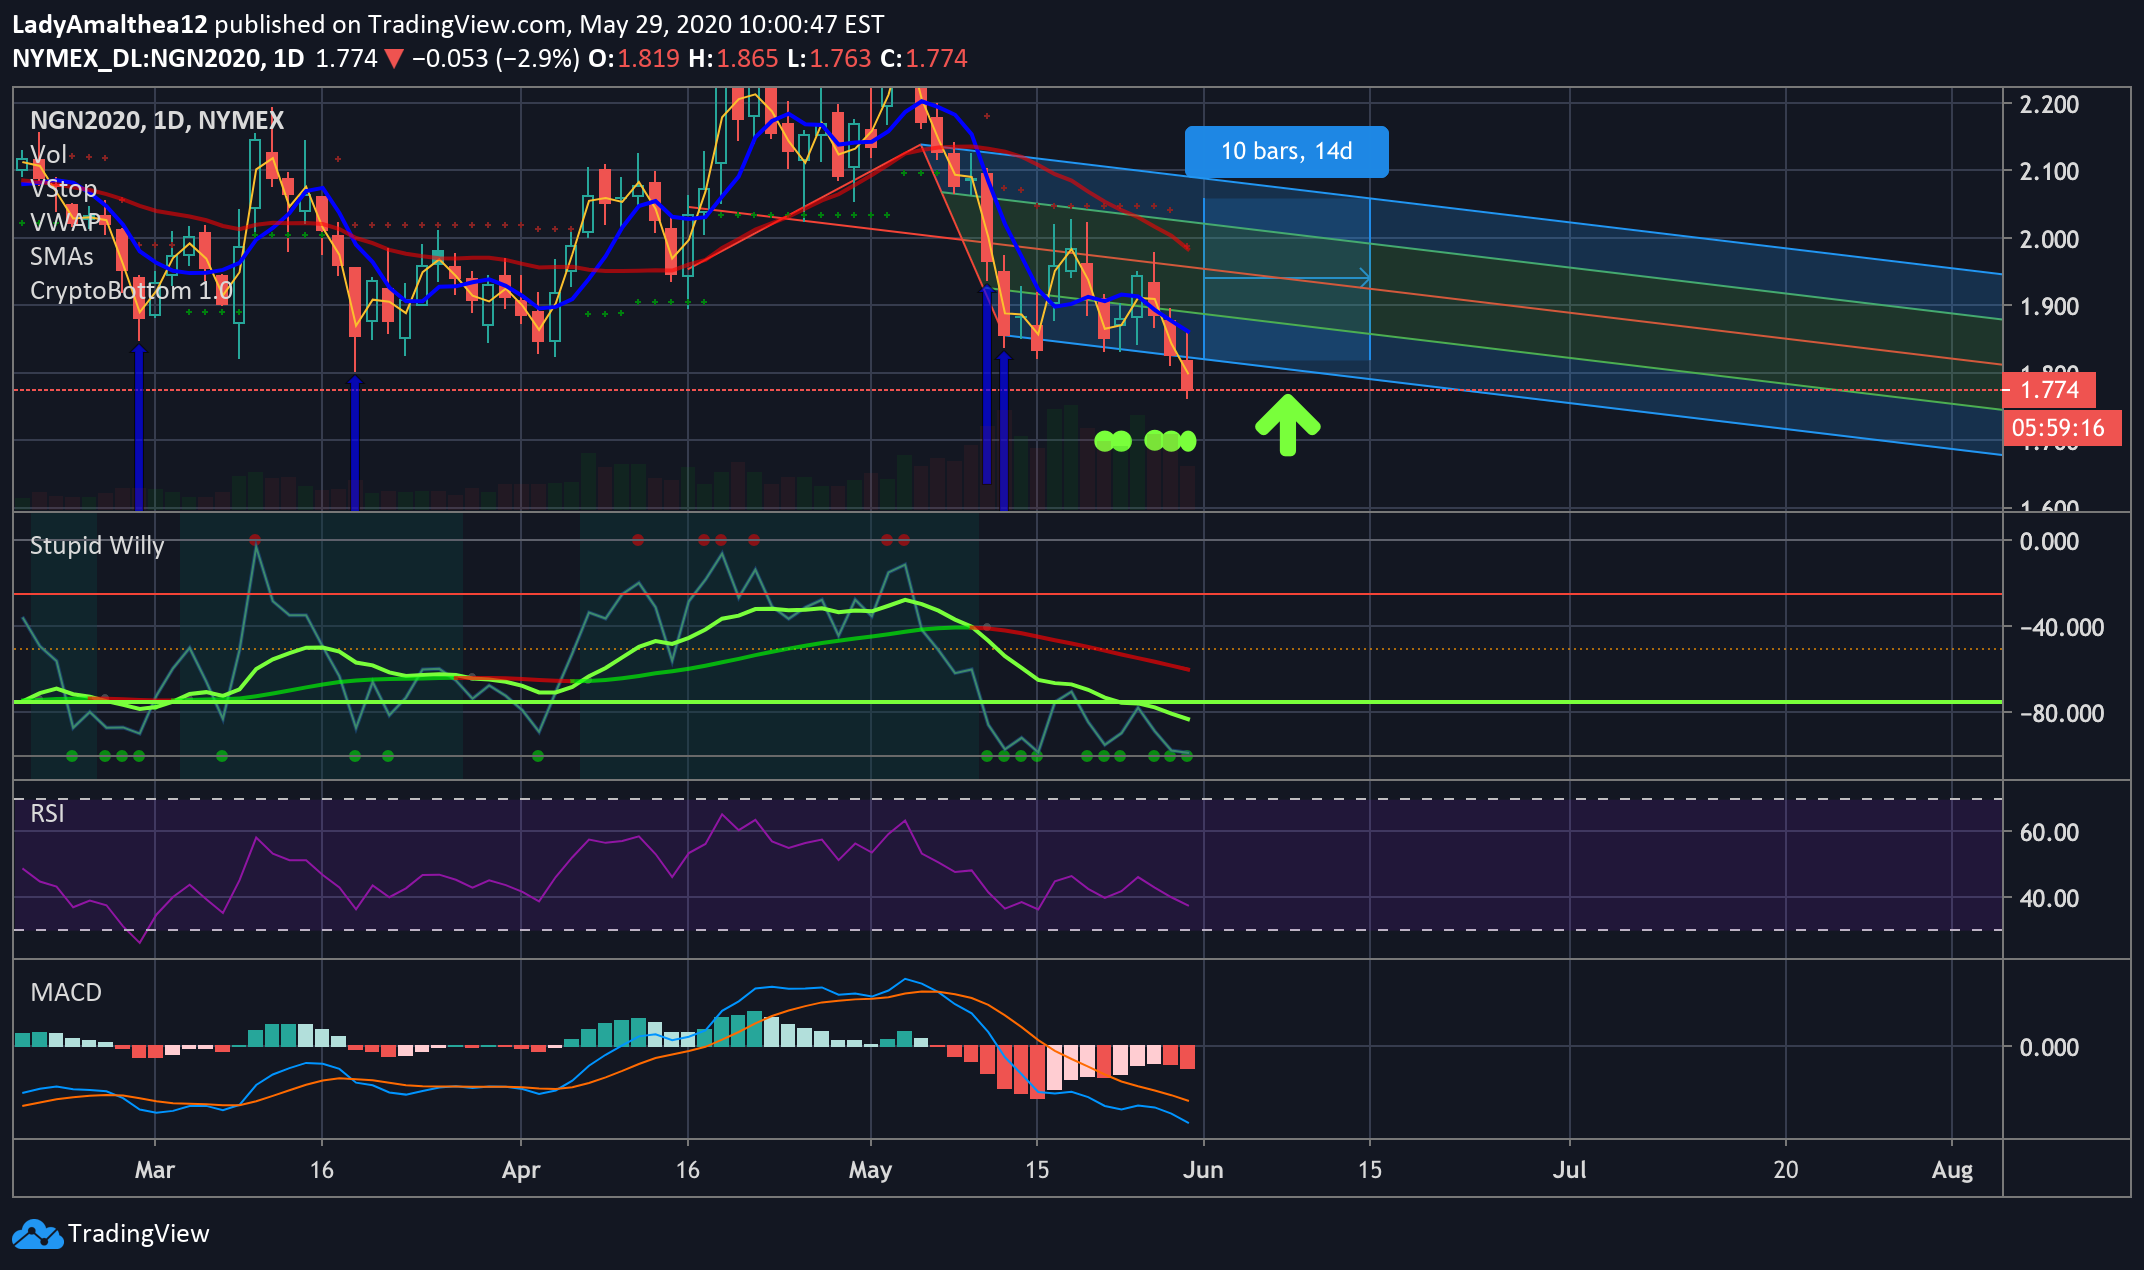The image size is (2144, 1270).
Task: Select the '10 bars, 14d' measurement label
Action: click(x=1286, y=151)
